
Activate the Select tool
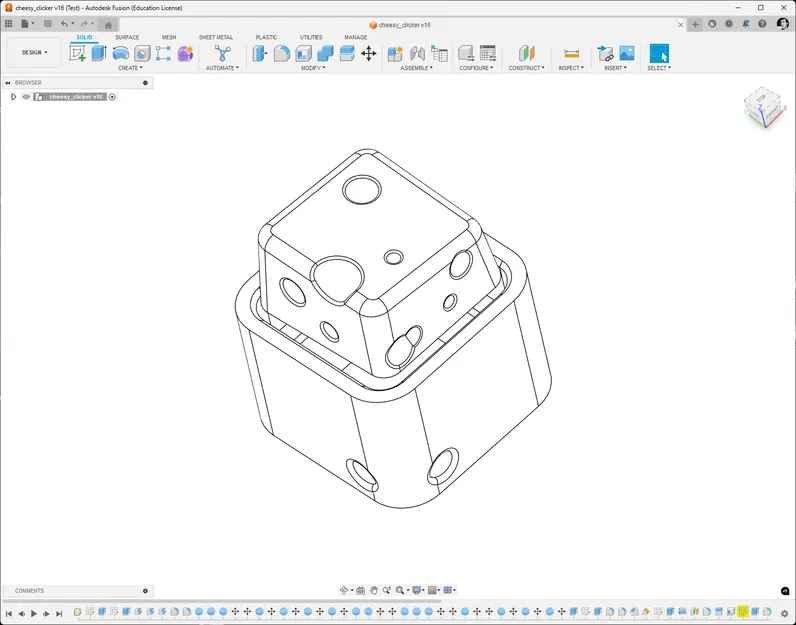point(659,53)
